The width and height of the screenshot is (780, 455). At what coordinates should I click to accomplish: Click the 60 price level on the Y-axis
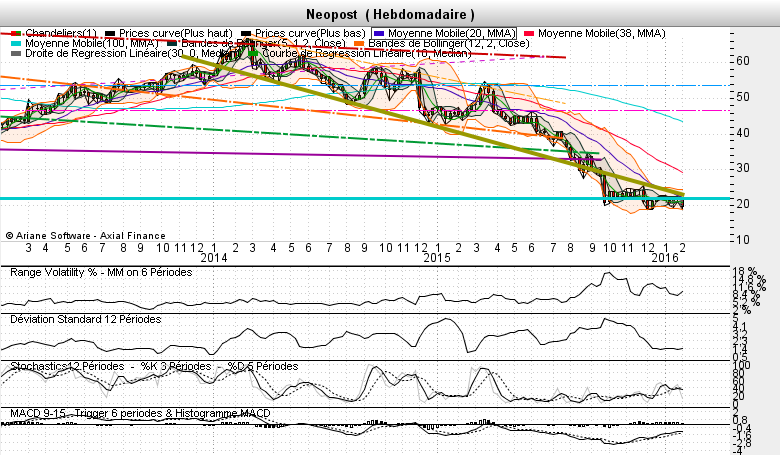[743, 61]
